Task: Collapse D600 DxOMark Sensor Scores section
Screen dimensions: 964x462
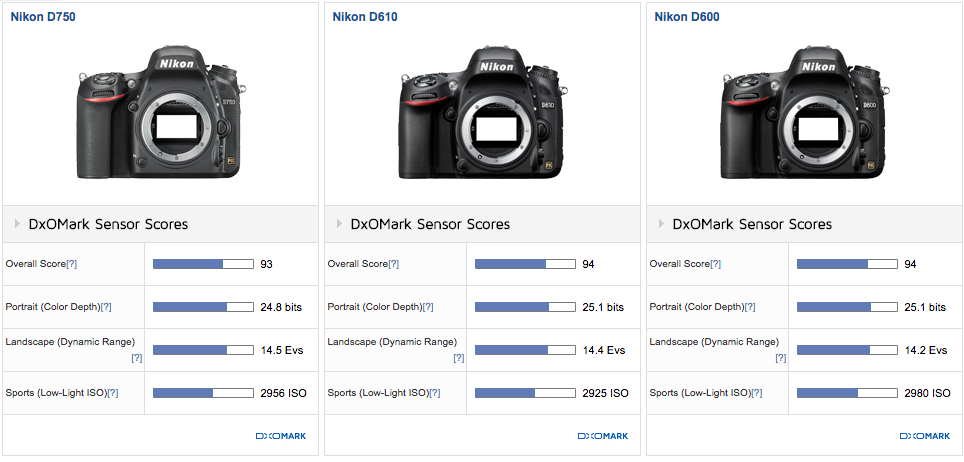Action: pyautogui.click(x=661, y=224)
